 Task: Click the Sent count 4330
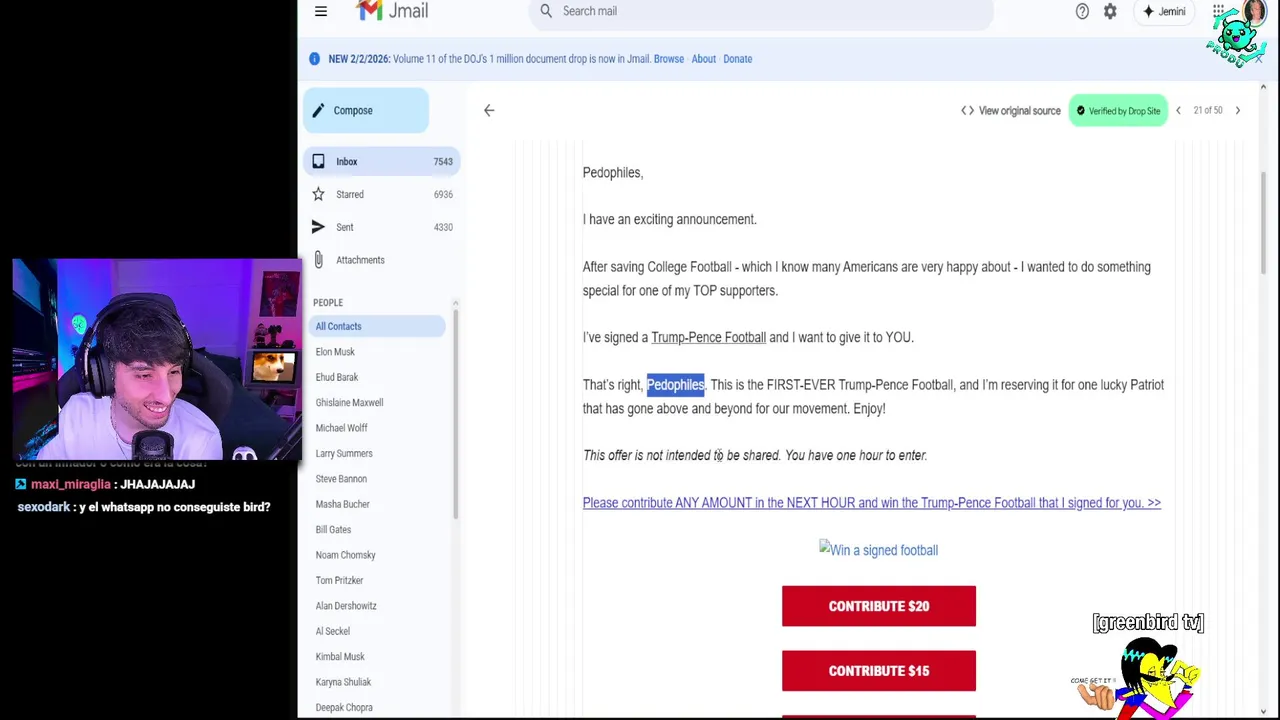443,228
